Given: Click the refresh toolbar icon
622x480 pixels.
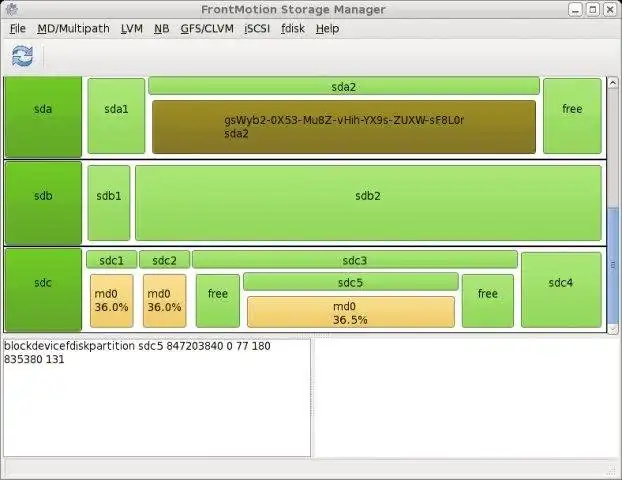Looking at the screenshot, I should point(23,56).
